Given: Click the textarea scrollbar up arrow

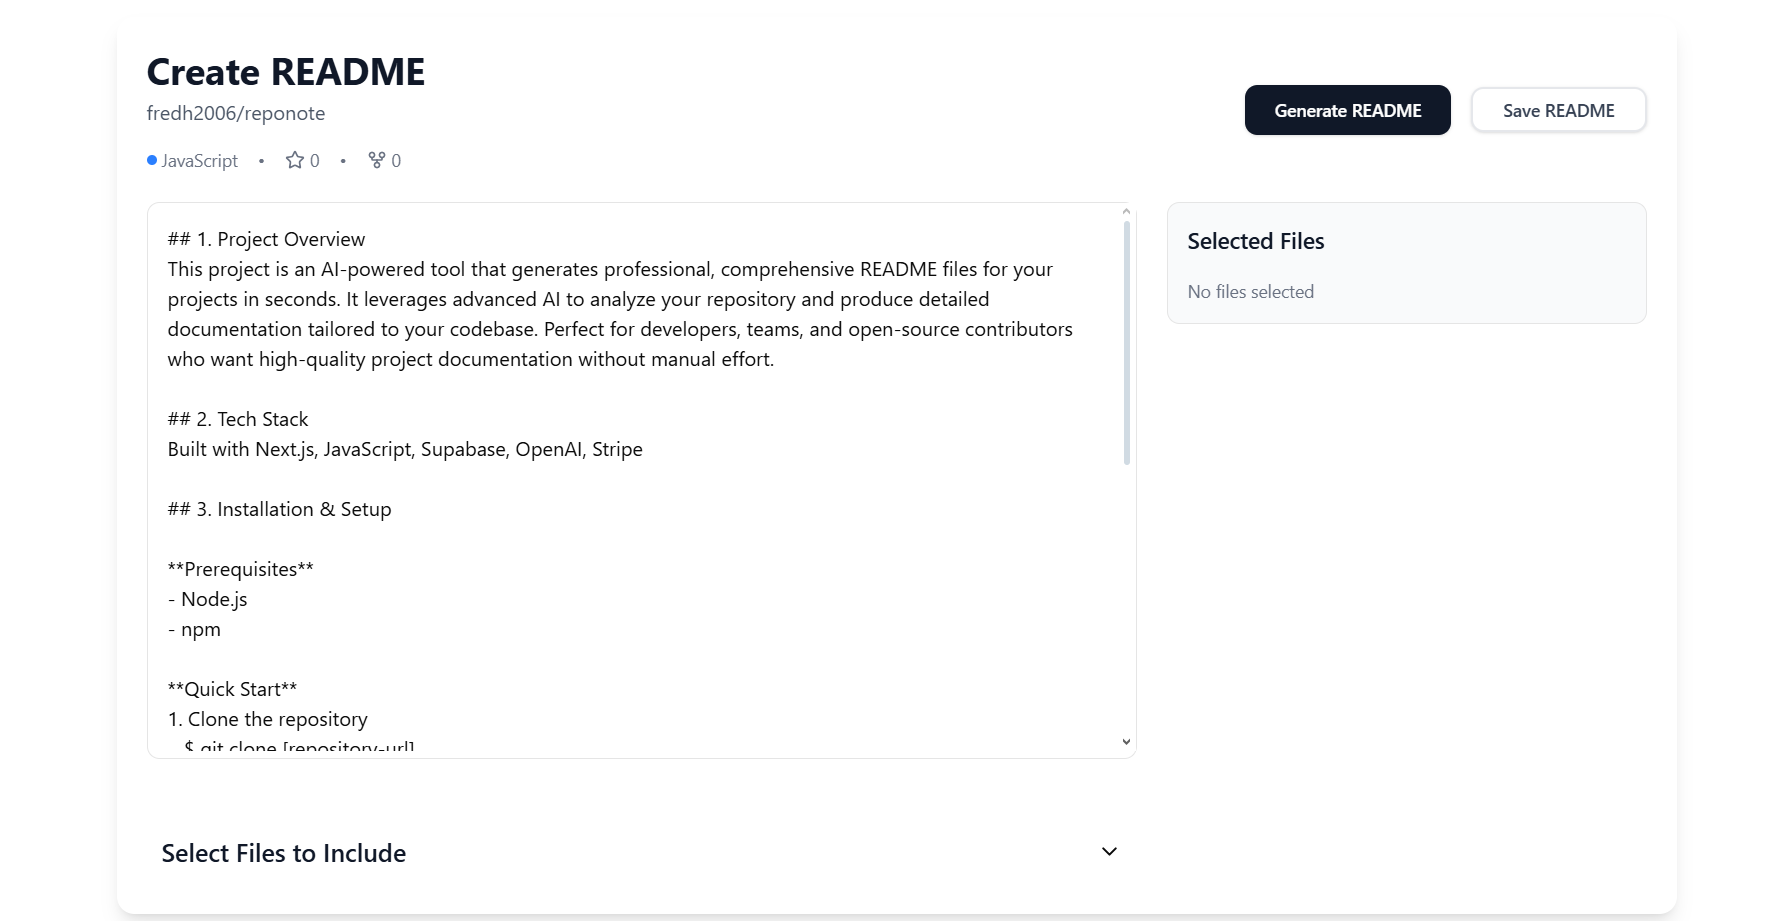Looking at the screenshot, I should 1126,212.
